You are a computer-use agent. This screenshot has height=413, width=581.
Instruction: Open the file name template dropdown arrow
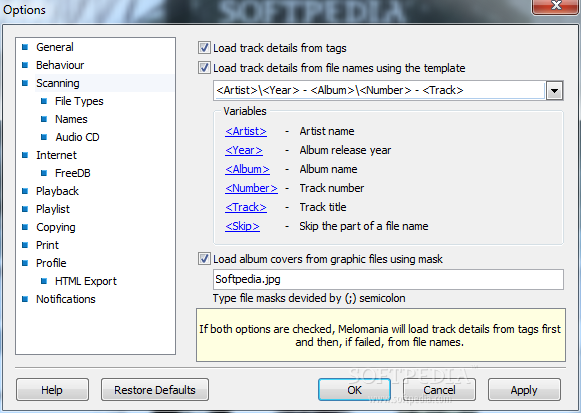pos(554,91)
